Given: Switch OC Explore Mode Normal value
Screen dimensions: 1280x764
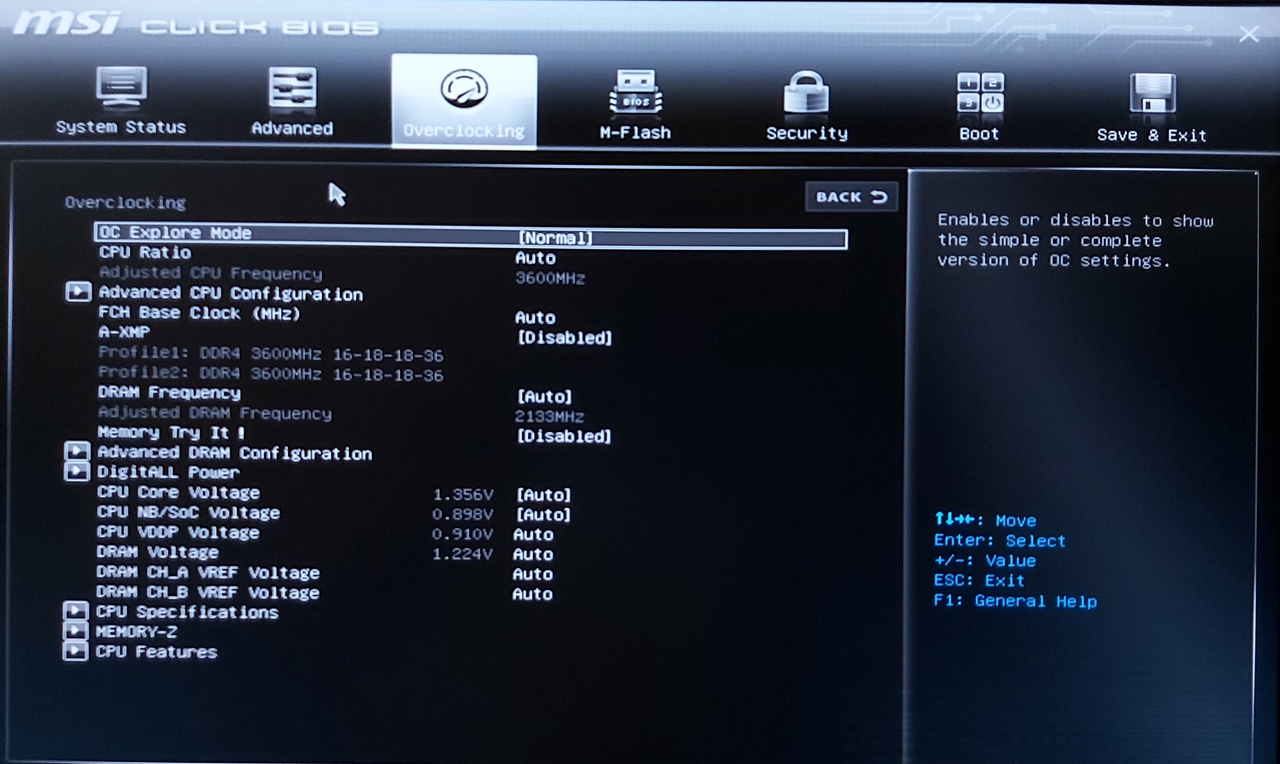Looking at the screenshot, I should [555, 238].
